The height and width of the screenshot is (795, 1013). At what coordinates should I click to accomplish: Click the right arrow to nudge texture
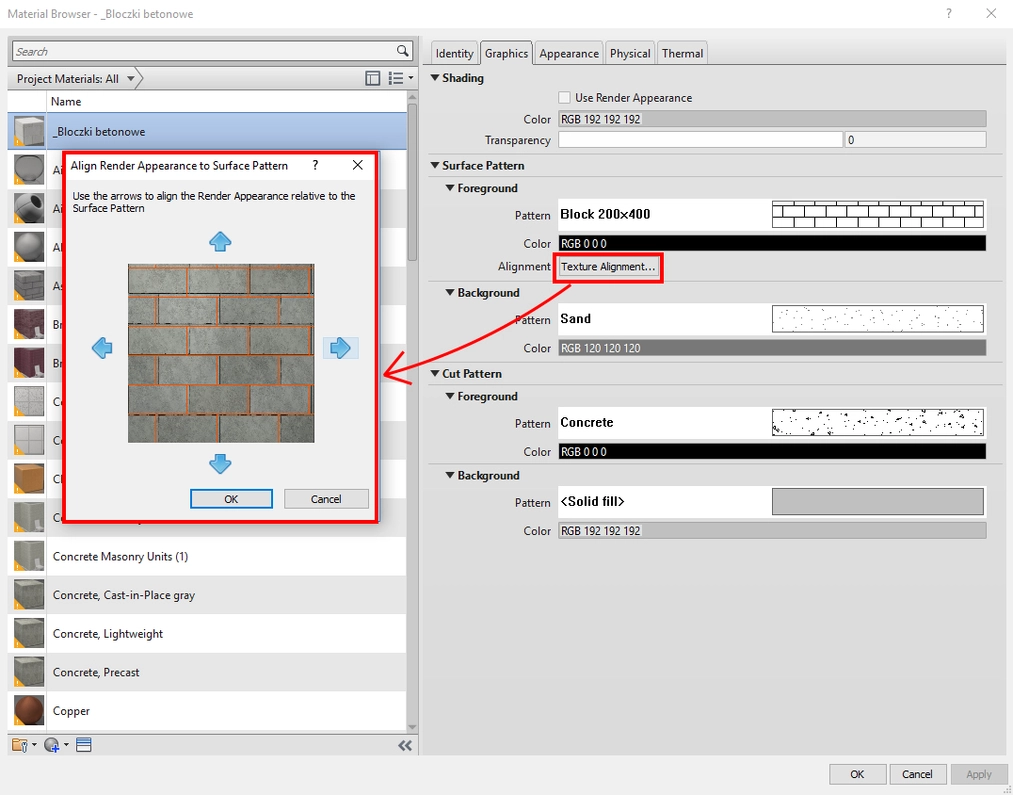tap(342, 347)
